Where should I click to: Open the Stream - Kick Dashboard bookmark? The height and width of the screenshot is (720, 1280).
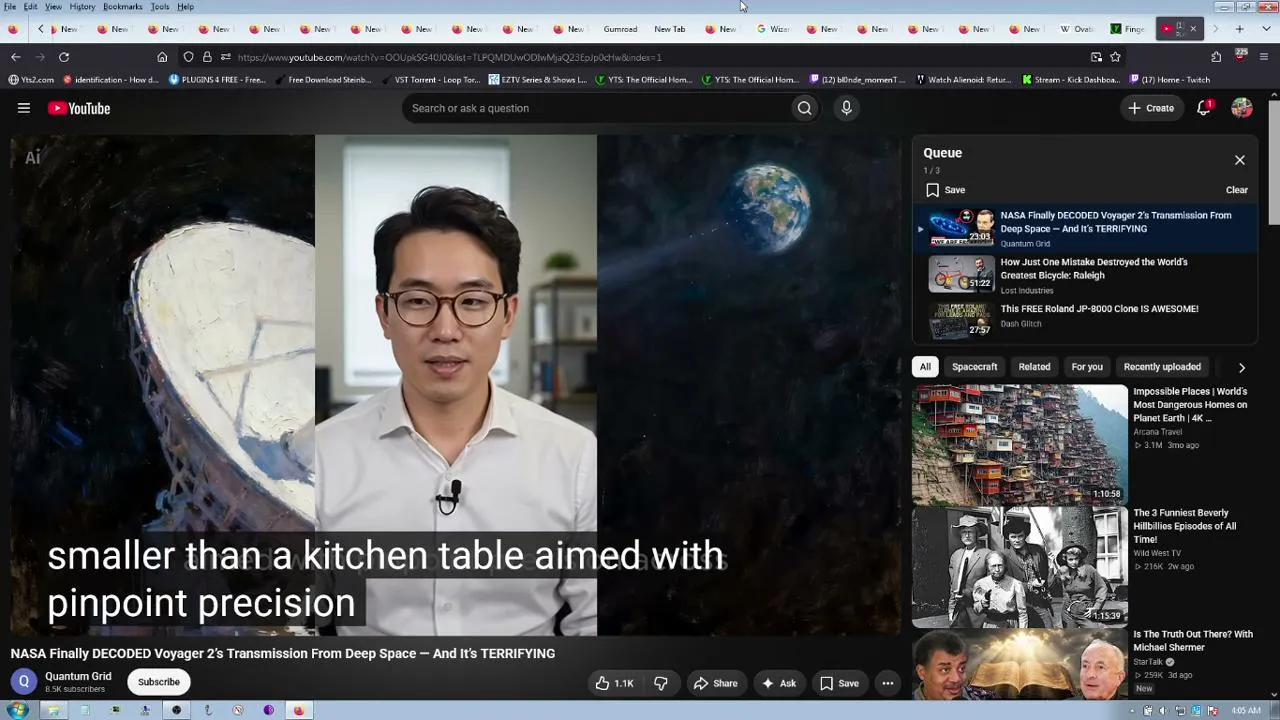(x=1071, y=80)
